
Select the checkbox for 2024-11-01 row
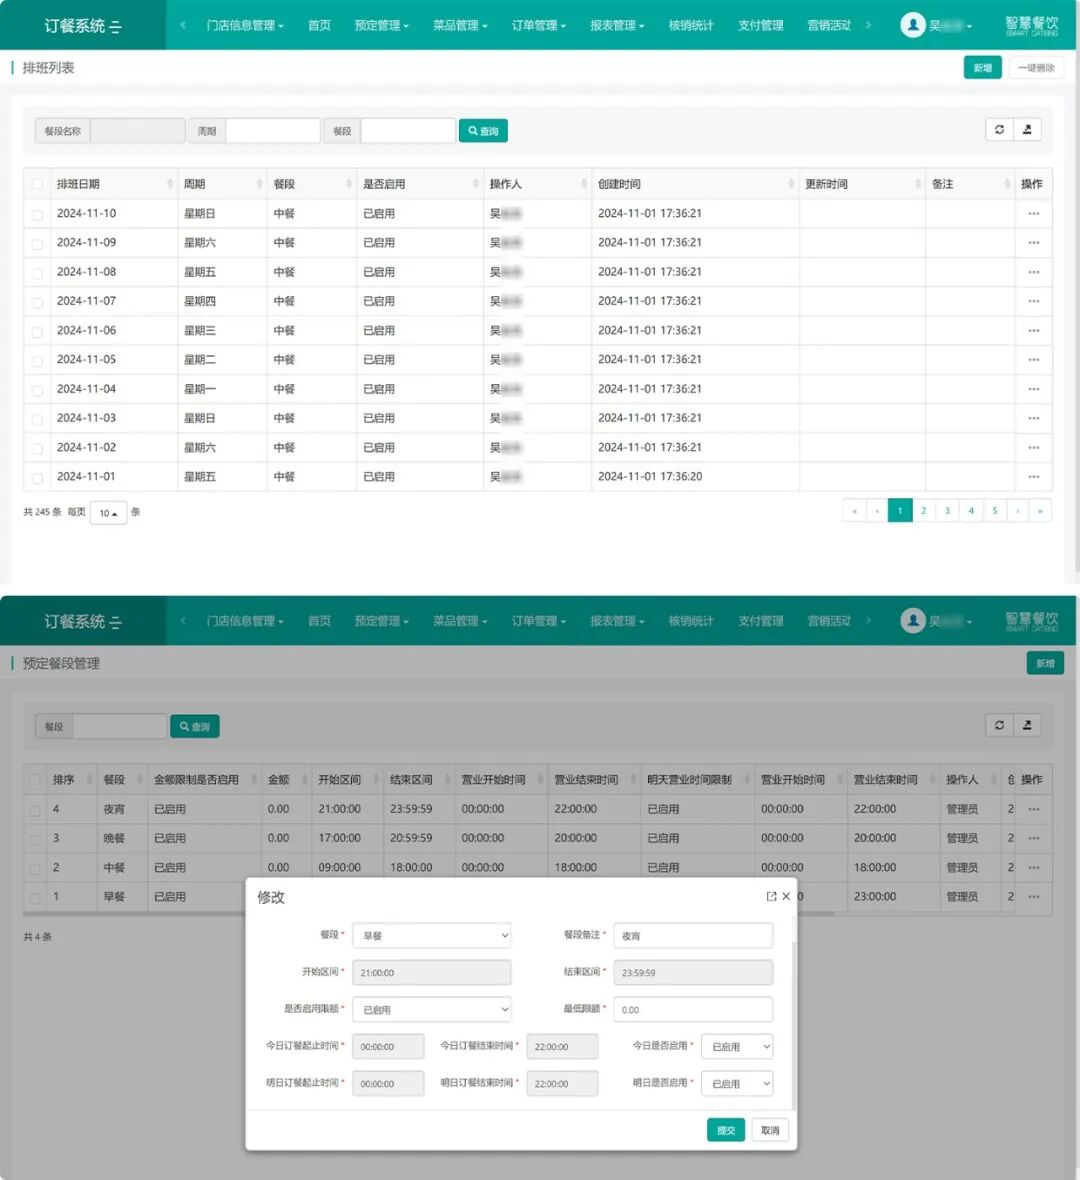point(37,478)
